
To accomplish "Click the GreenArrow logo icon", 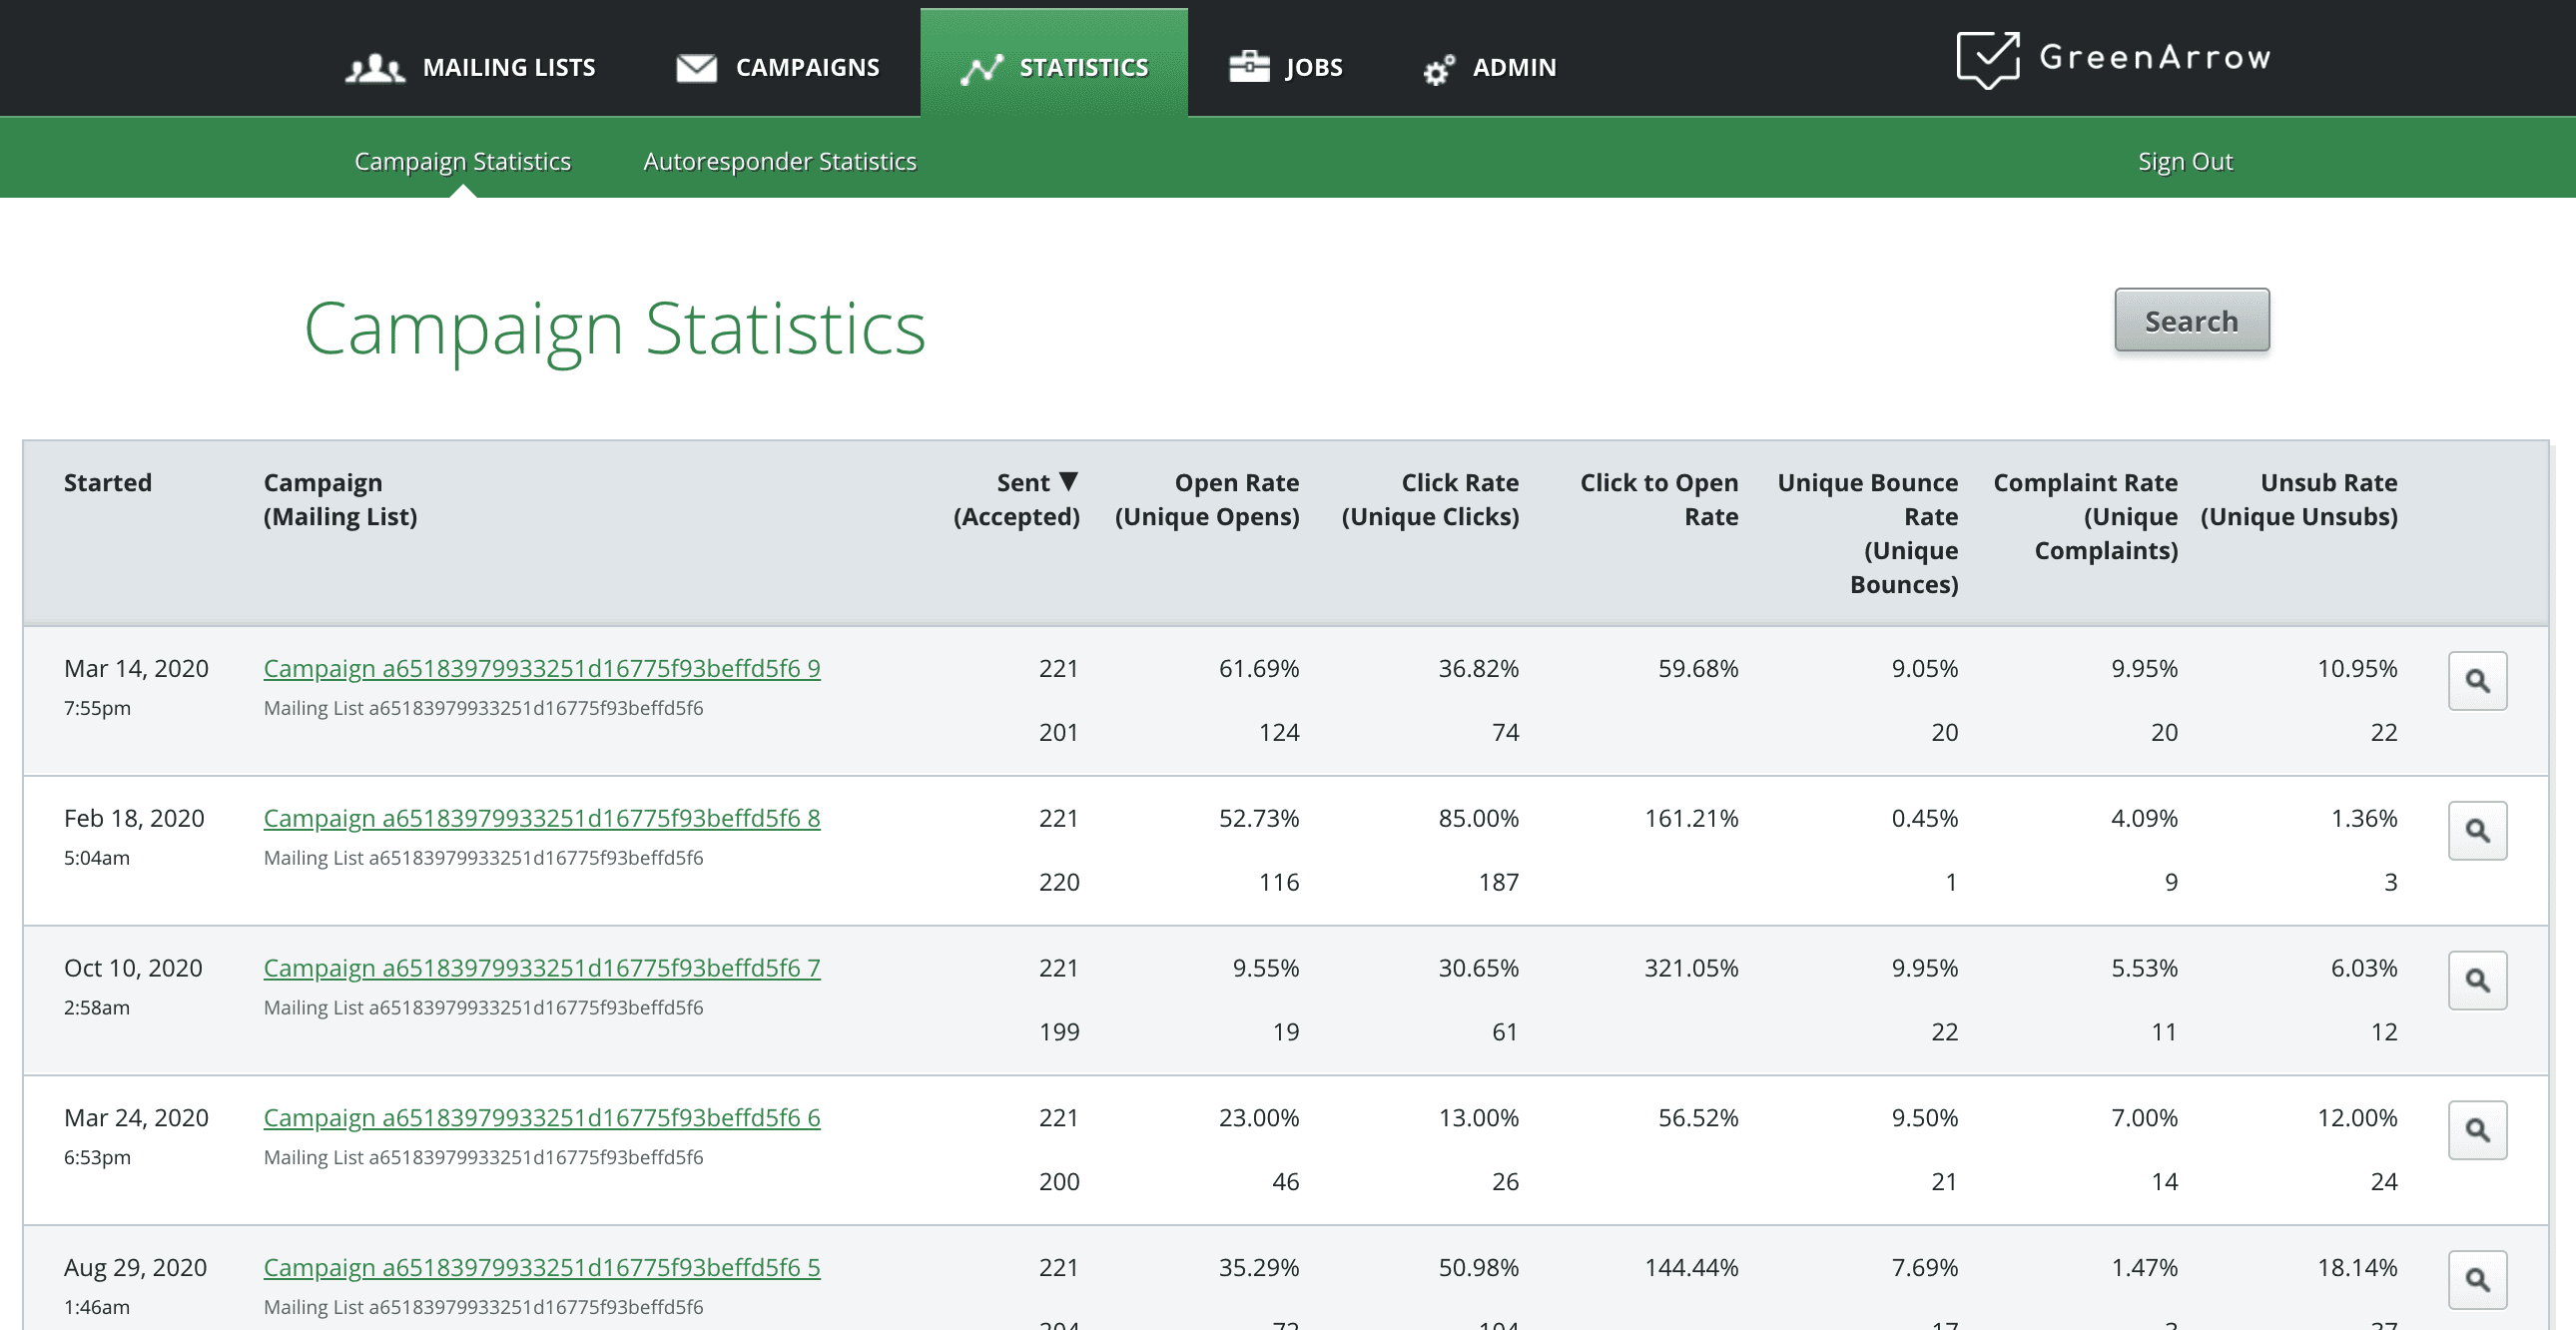I will (1987, 59).
